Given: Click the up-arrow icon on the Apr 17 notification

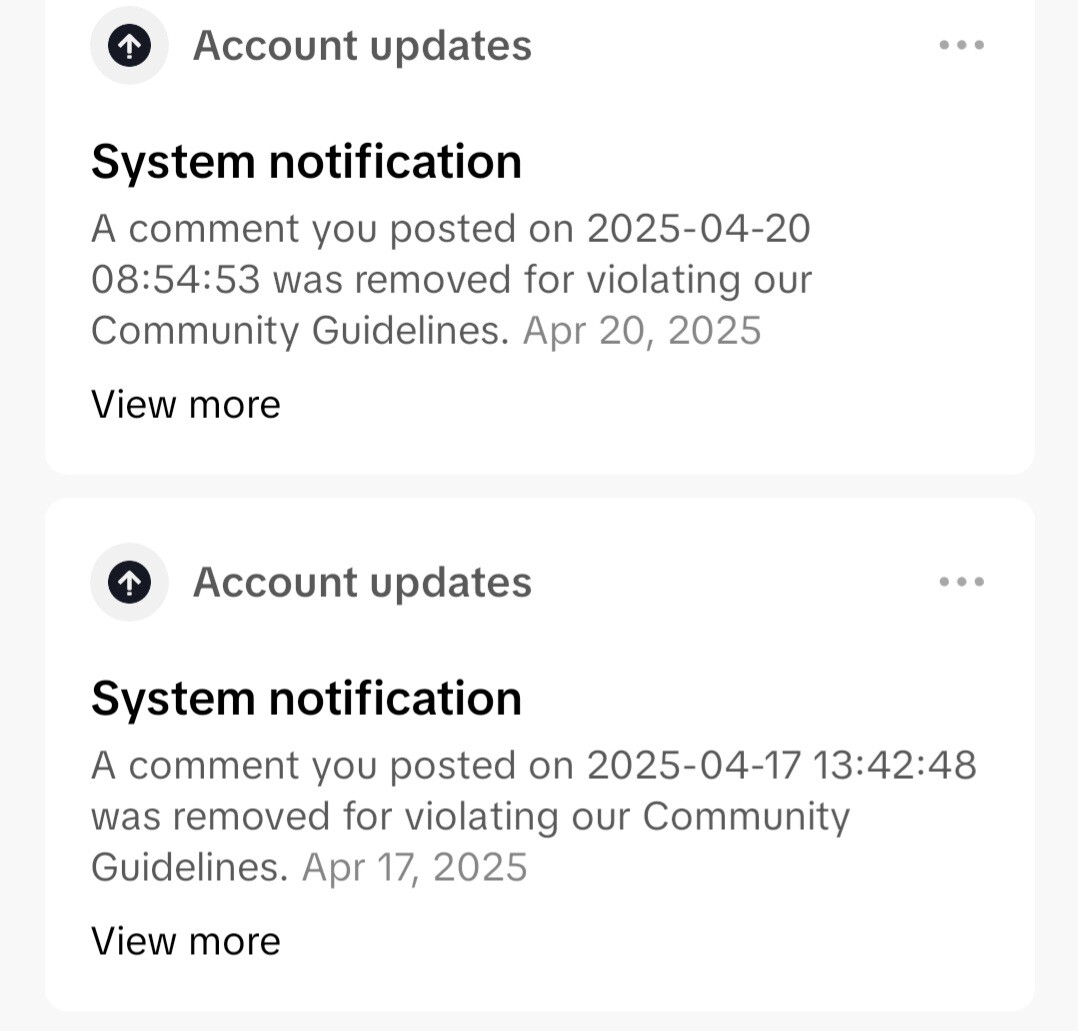Looking at the screenshot, I should [129, 582].
